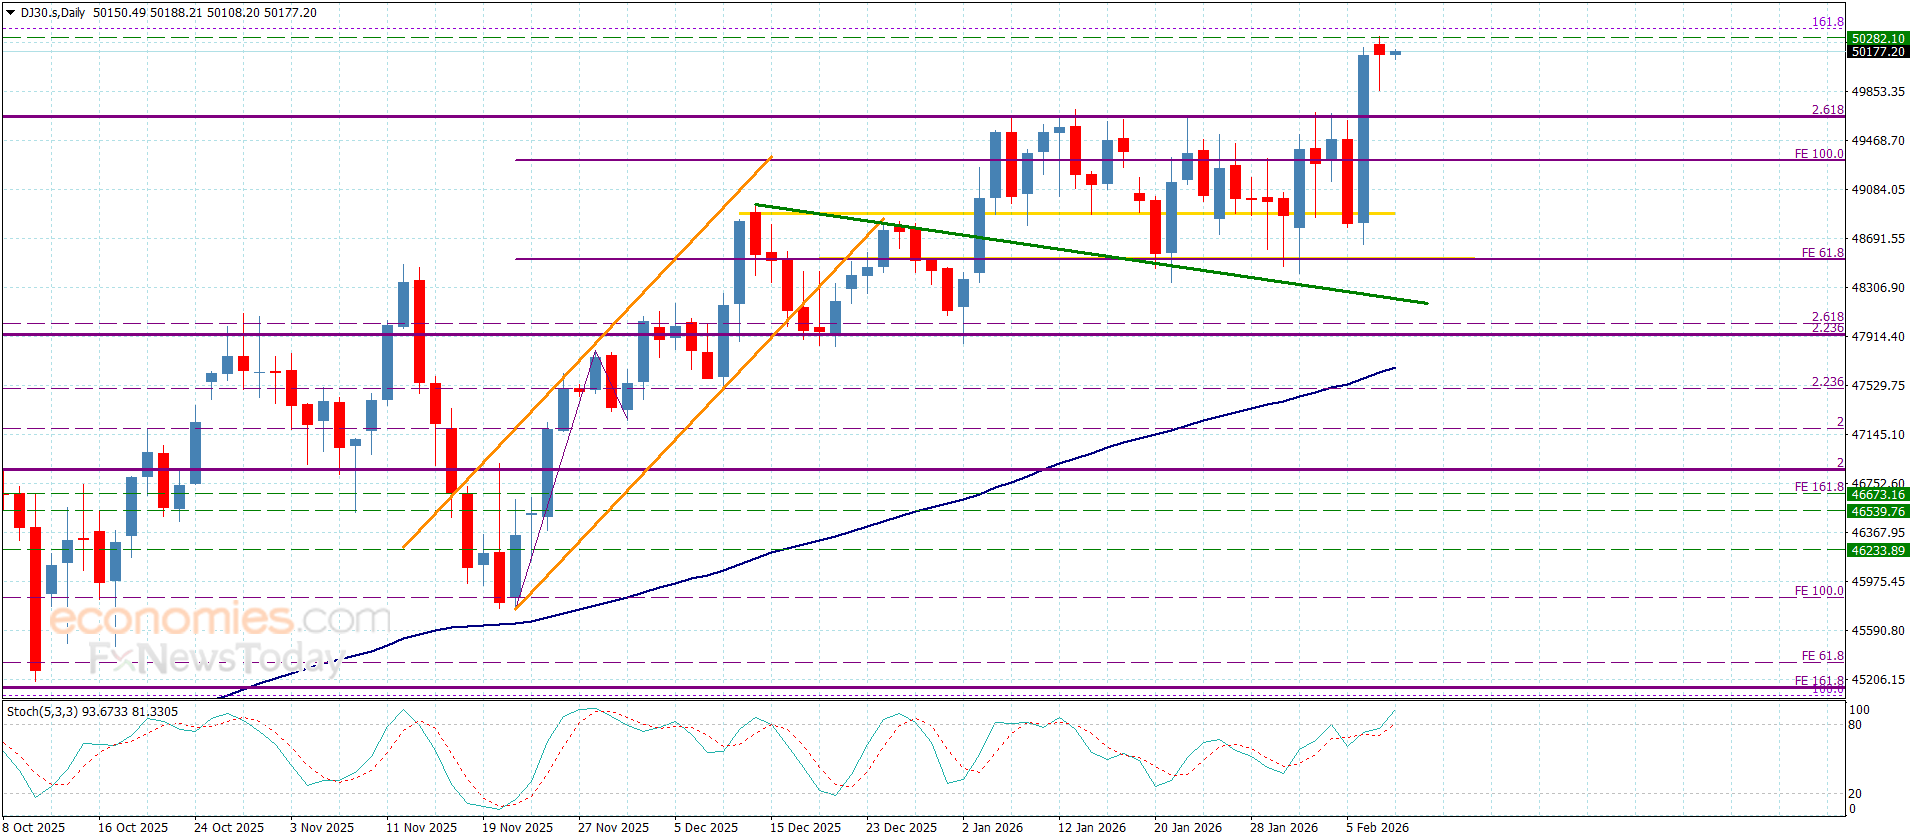Select the green 46233.89 price tag
Viewport: 1916px width, 840px height.
pos(1878,551)
